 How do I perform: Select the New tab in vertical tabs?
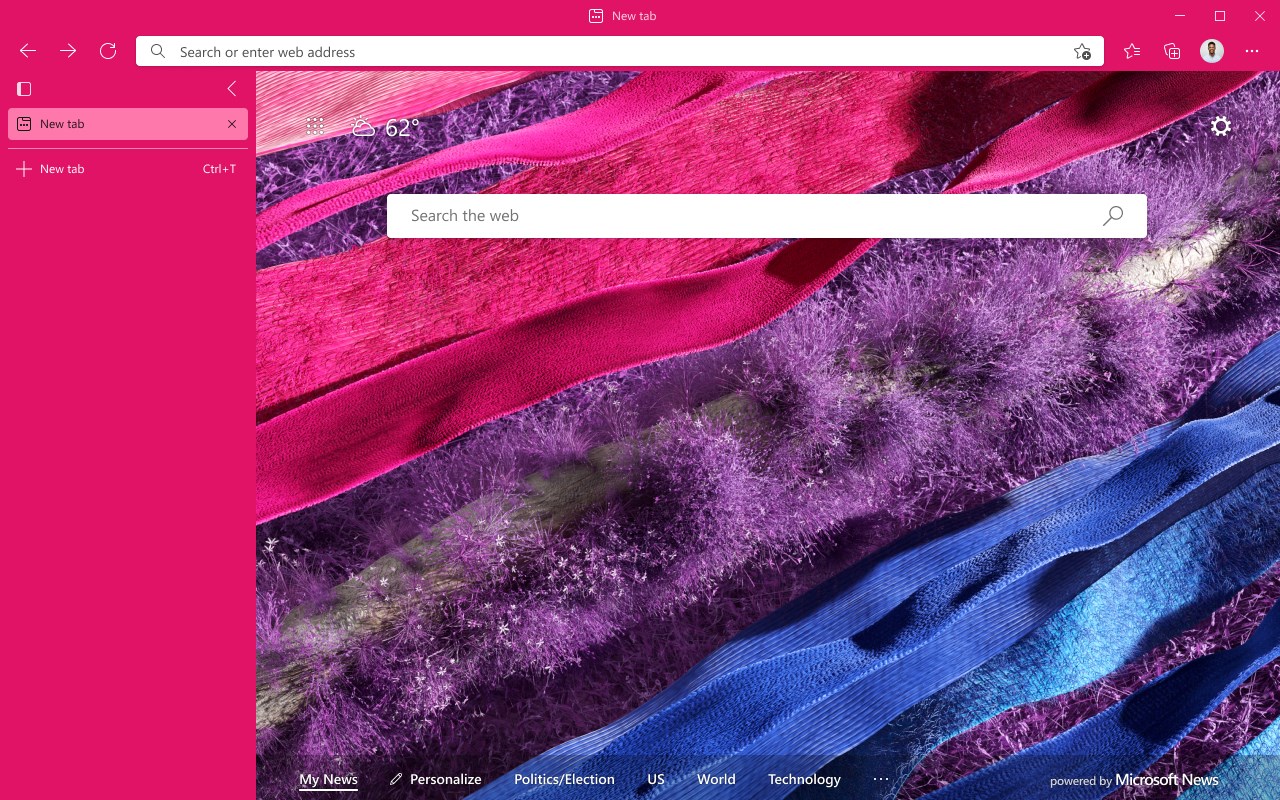(128, 124)
